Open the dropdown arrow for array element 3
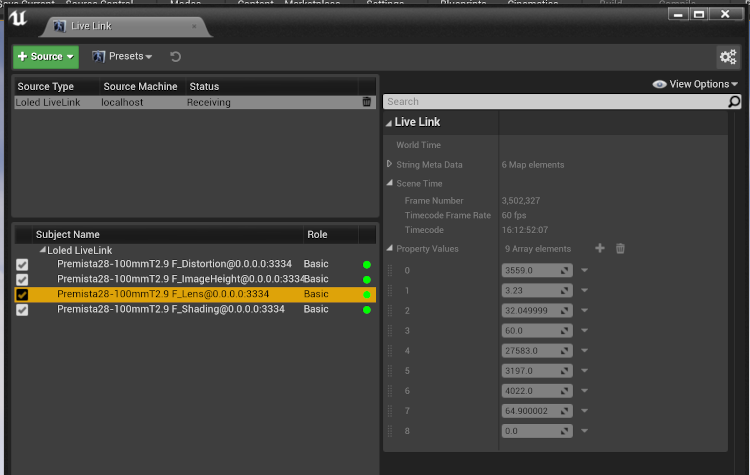The image size is (750, 475). (584, 330)
